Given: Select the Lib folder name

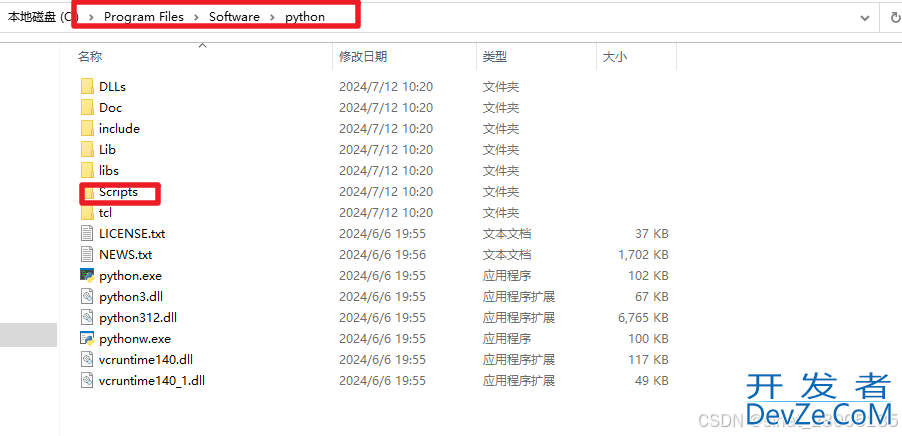Looking at the screenshot, I should coord(107,150).
